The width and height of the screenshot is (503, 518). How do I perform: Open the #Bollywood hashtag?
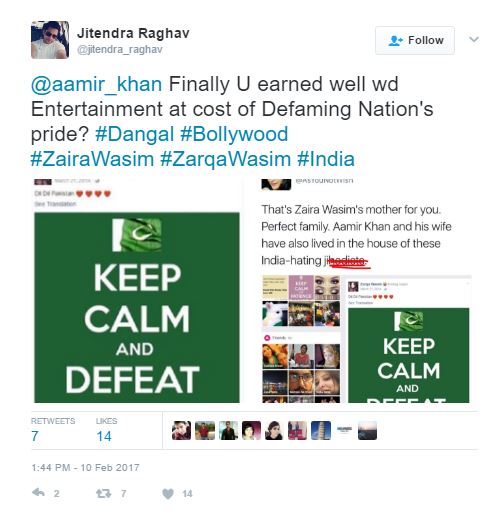tap(234, 134)
